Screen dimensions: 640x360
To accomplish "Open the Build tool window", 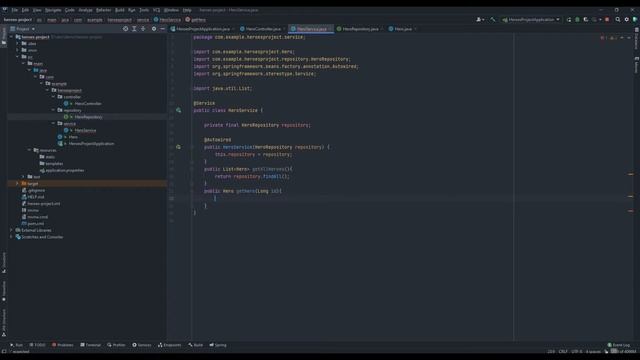I will click(196, 345).
